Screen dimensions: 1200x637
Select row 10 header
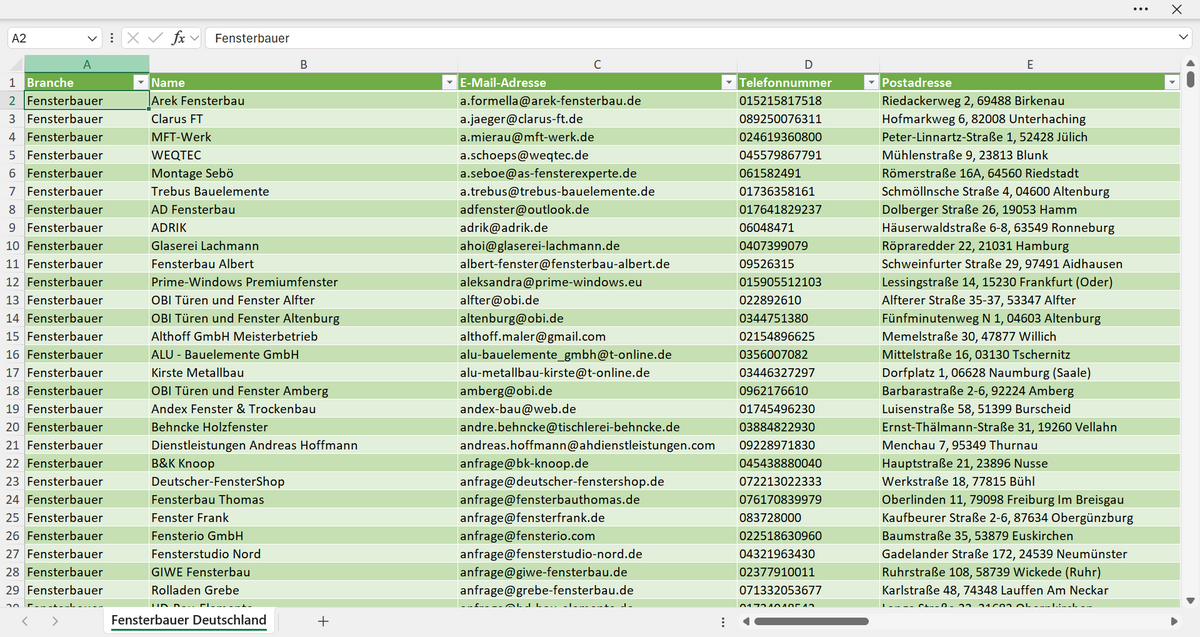pos(12,246)
